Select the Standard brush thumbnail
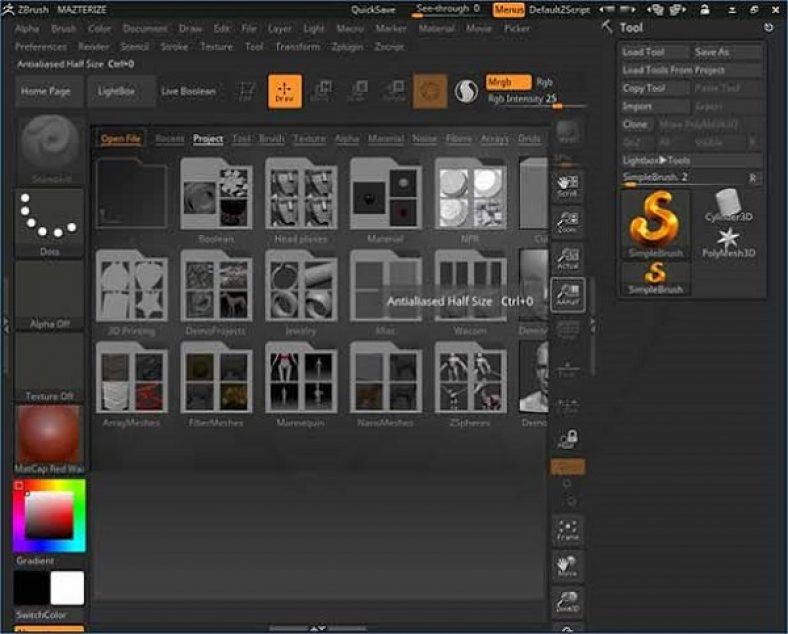Viewport: 788px width, 634px height. pyautogui.click(x=49, y=146)
